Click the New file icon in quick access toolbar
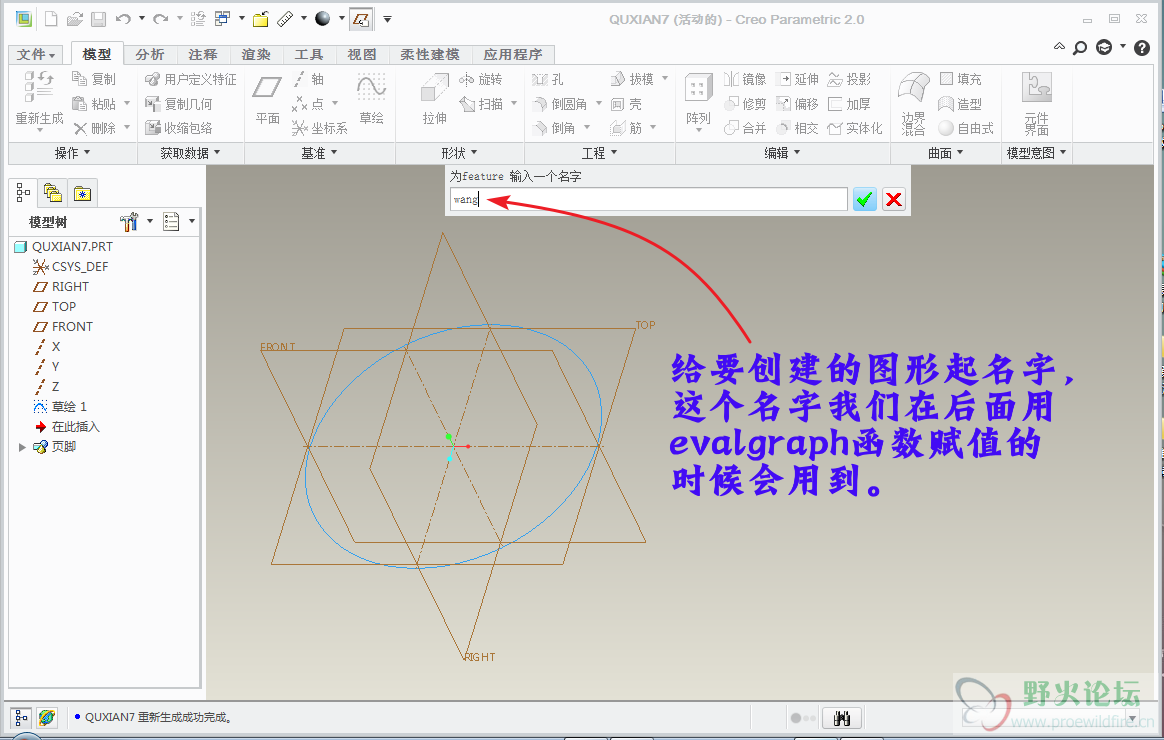The width and height of the screenshot is (1164, 740). click(x=50, y=19)
